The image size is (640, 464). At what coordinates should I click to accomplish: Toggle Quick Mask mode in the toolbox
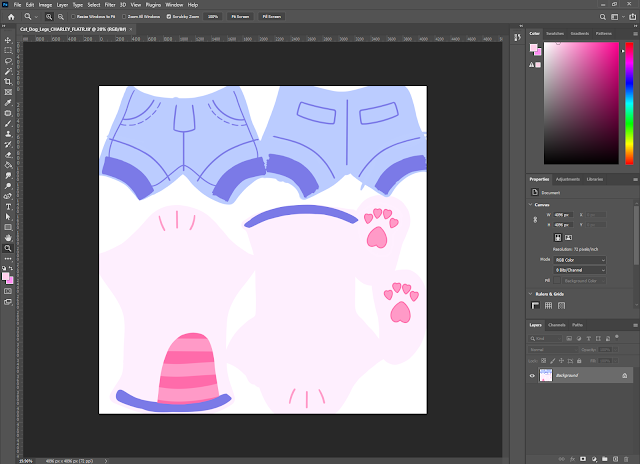coord(8,291)
